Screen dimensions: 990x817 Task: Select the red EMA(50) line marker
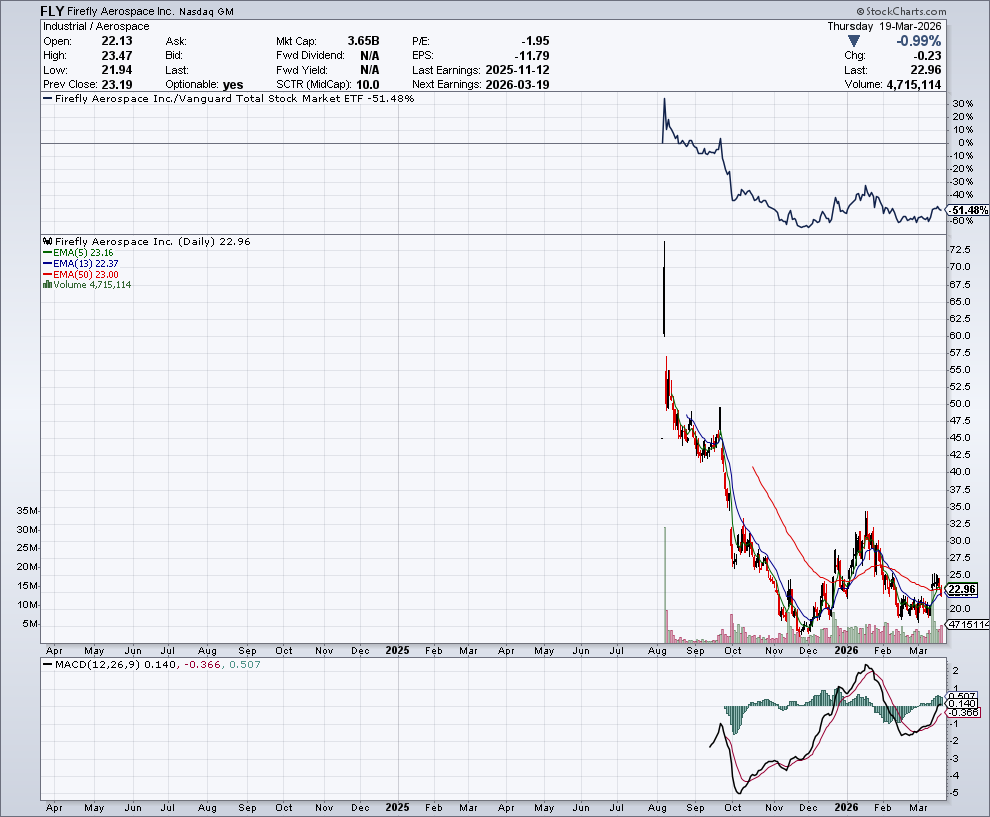46,273
